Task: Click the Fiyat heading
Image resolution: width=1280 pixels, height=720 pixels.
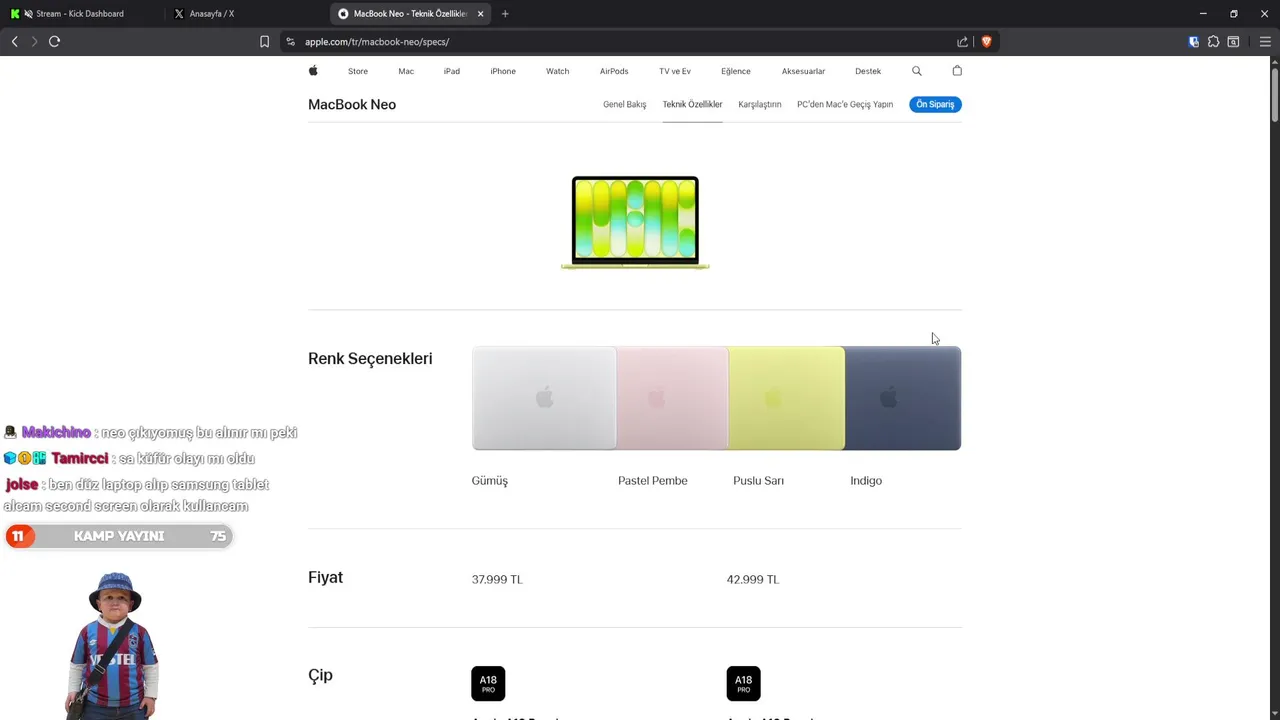Action: (x=325, y=577)
